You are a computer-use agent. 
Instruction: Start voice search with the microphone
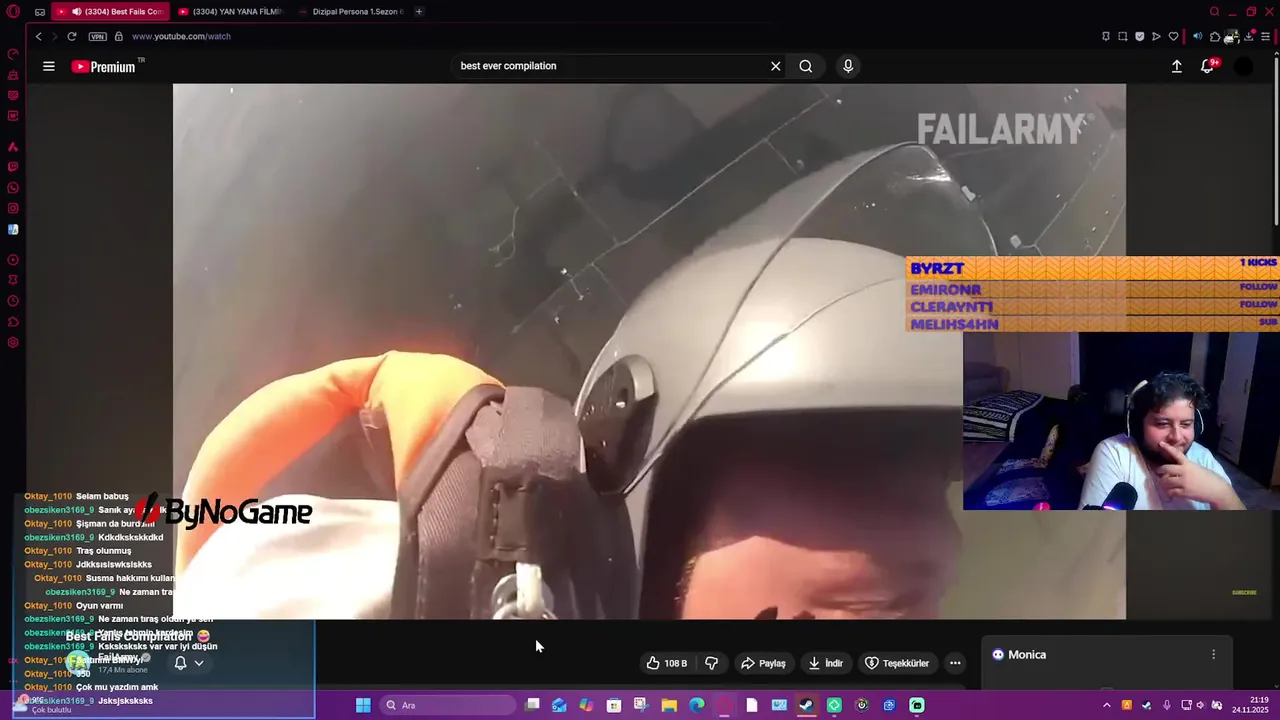tap(848, 66)
